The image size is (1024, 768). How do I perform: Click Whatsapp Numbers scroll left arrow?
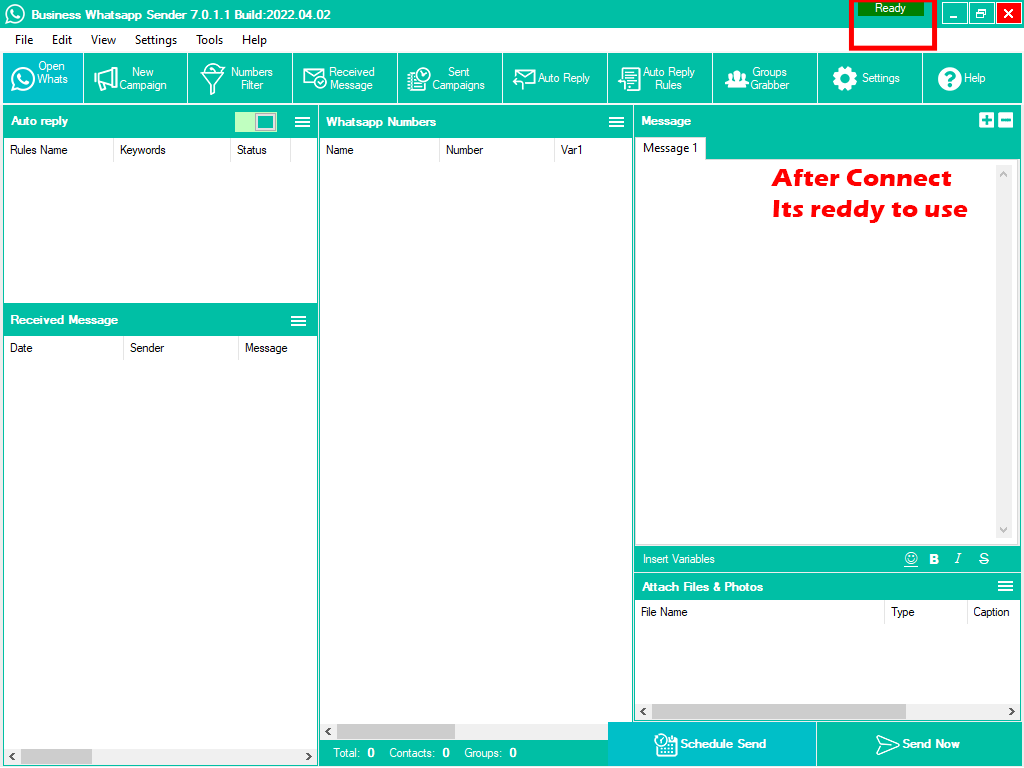[x=328, y=731]
